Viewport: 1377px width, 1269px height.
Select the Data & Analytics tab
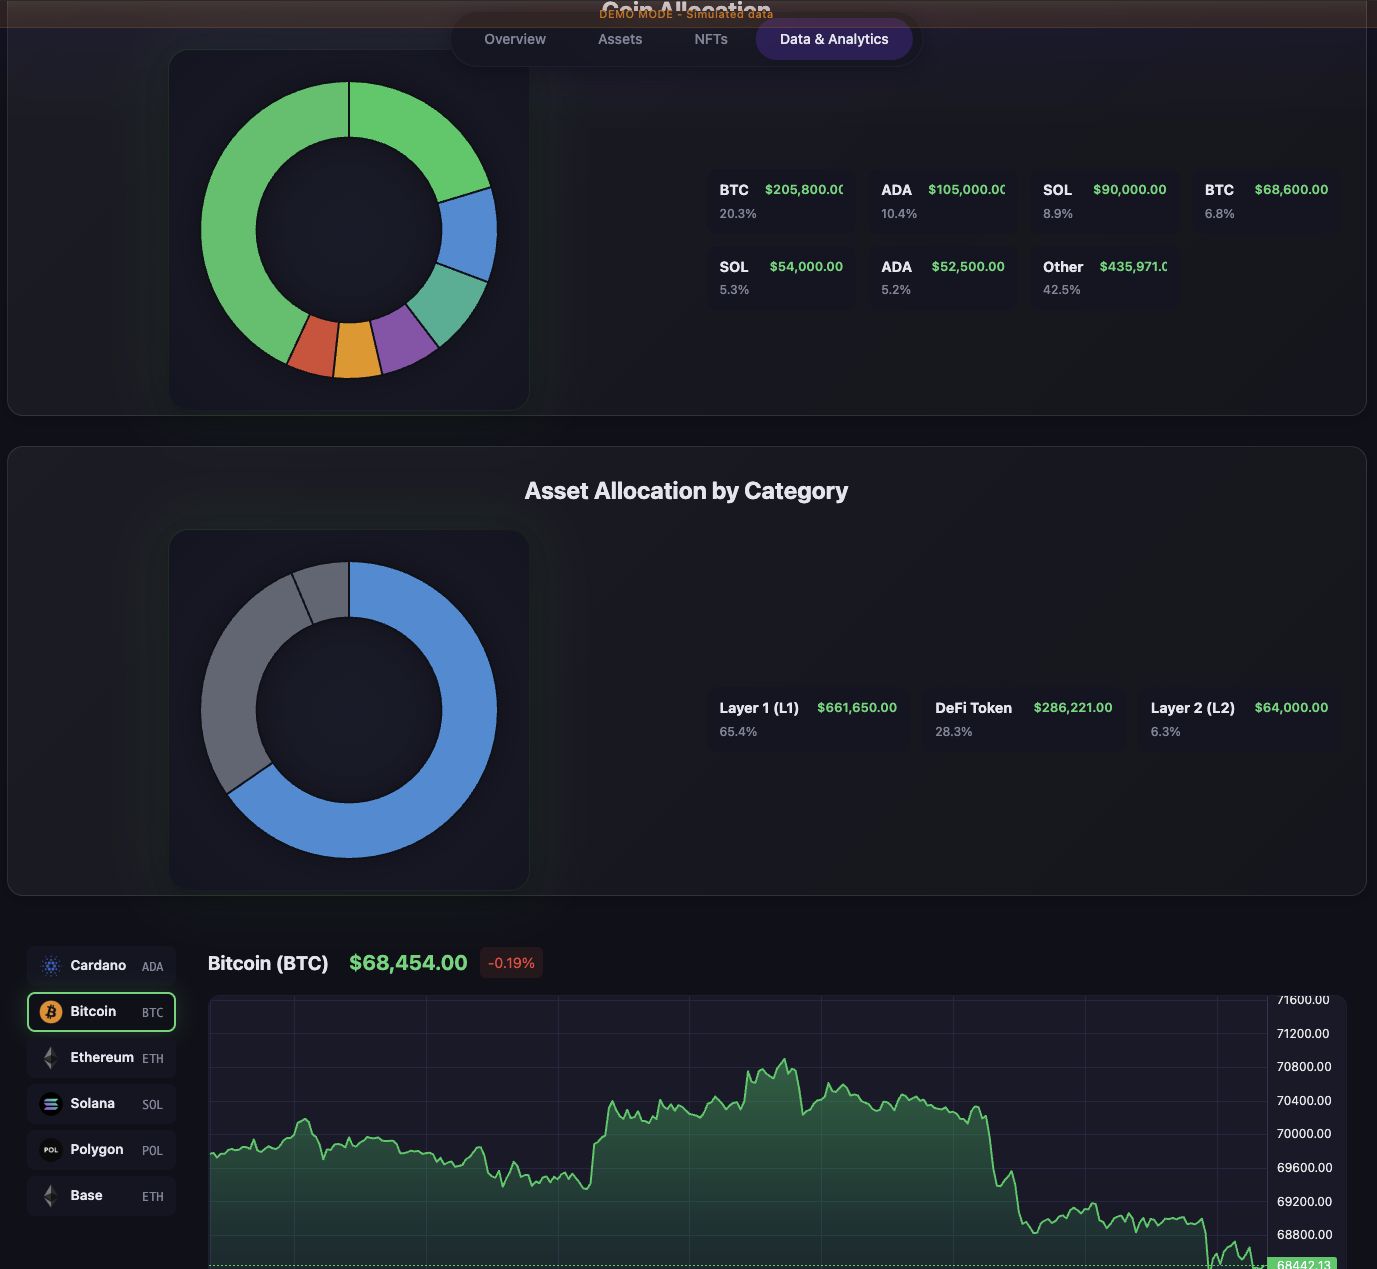[833, 39]
